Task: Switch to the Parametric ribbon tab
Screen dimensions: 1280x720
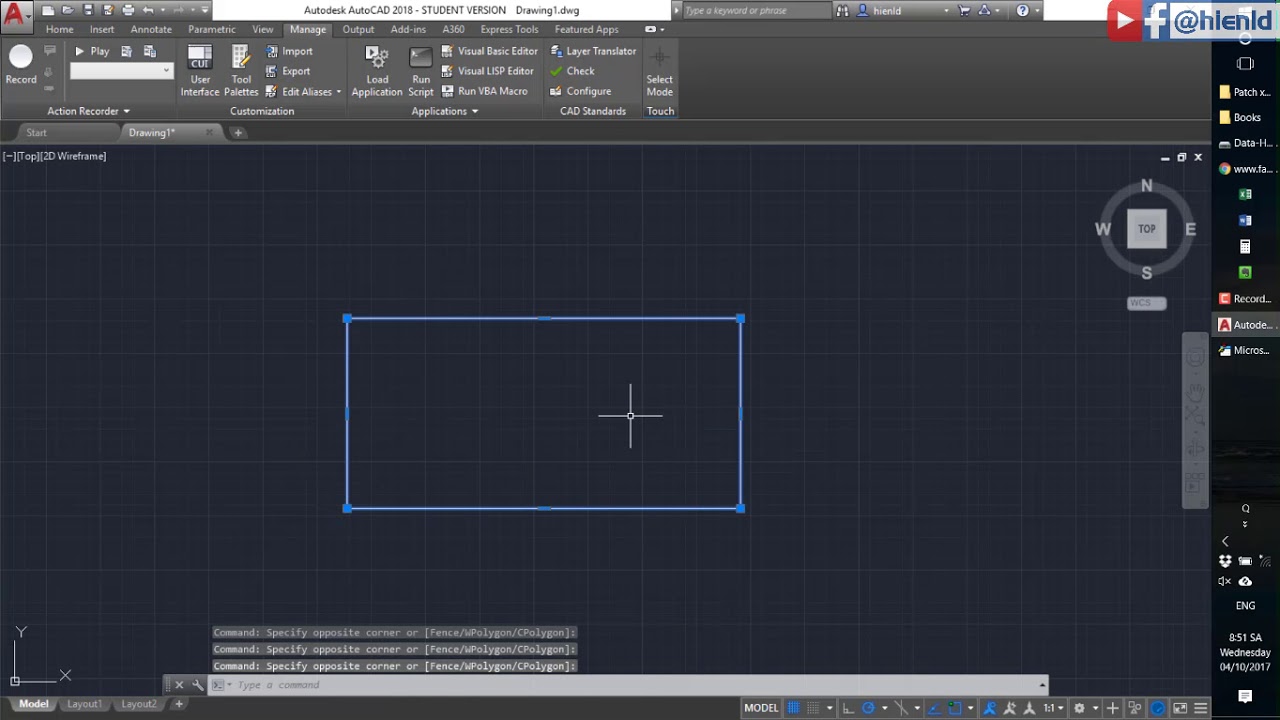Action: tap(212, 30)
